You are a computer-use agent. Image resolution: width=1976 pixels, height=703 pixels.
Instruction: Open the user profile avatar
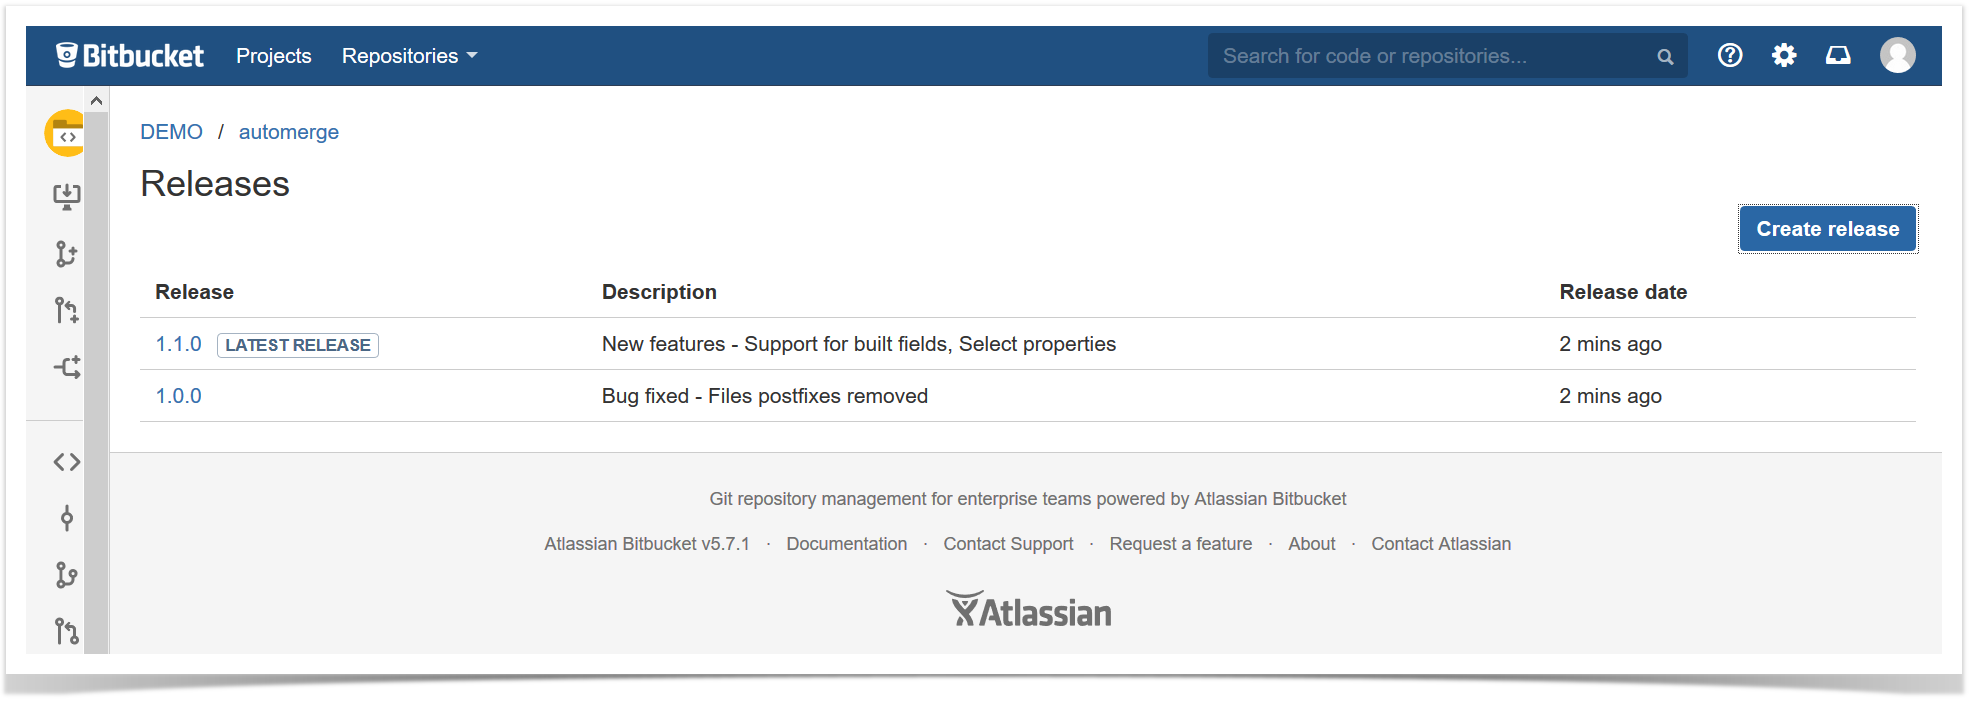tap(1898, 55)
